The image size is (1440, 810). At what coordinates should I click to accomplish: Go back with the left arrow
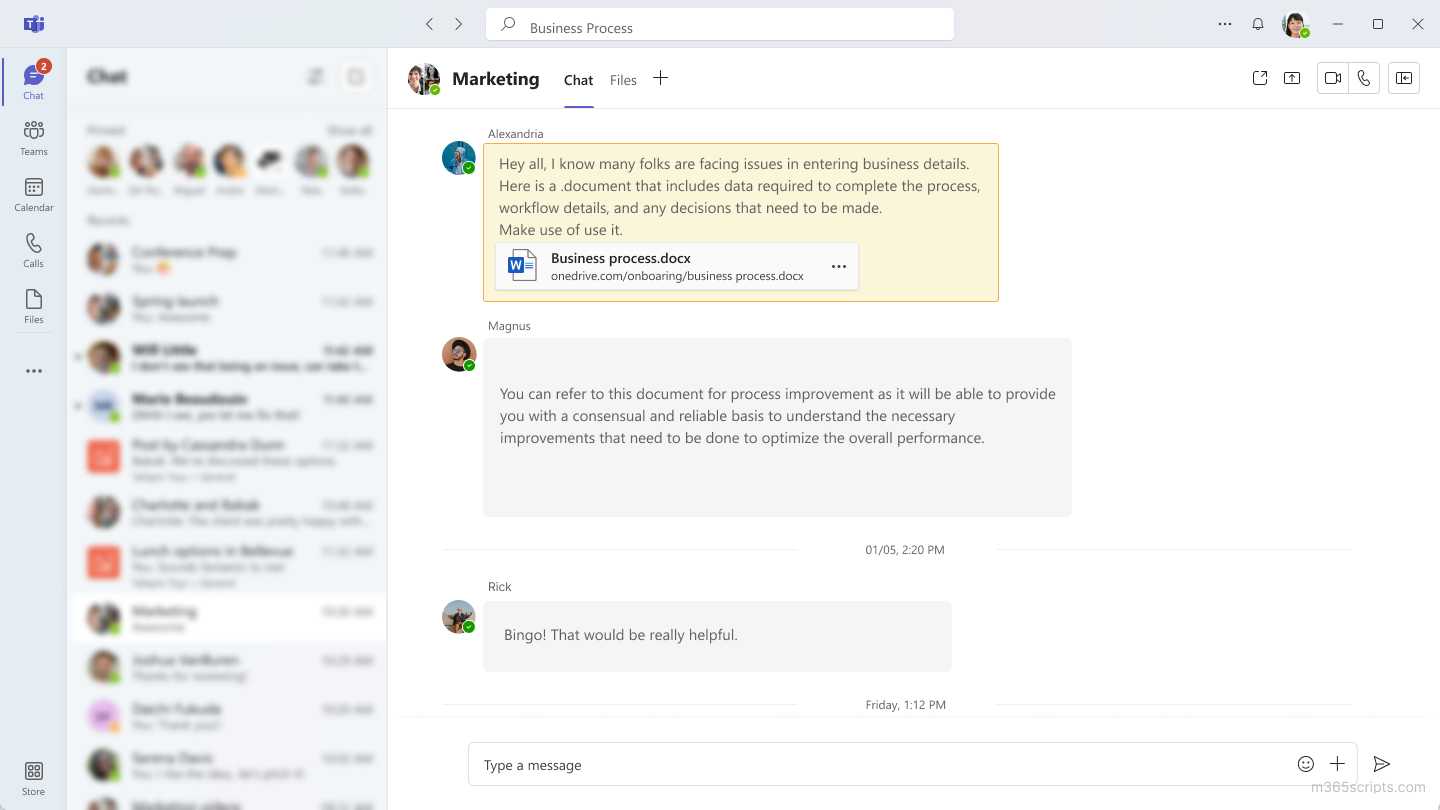(x=429, y=24)
